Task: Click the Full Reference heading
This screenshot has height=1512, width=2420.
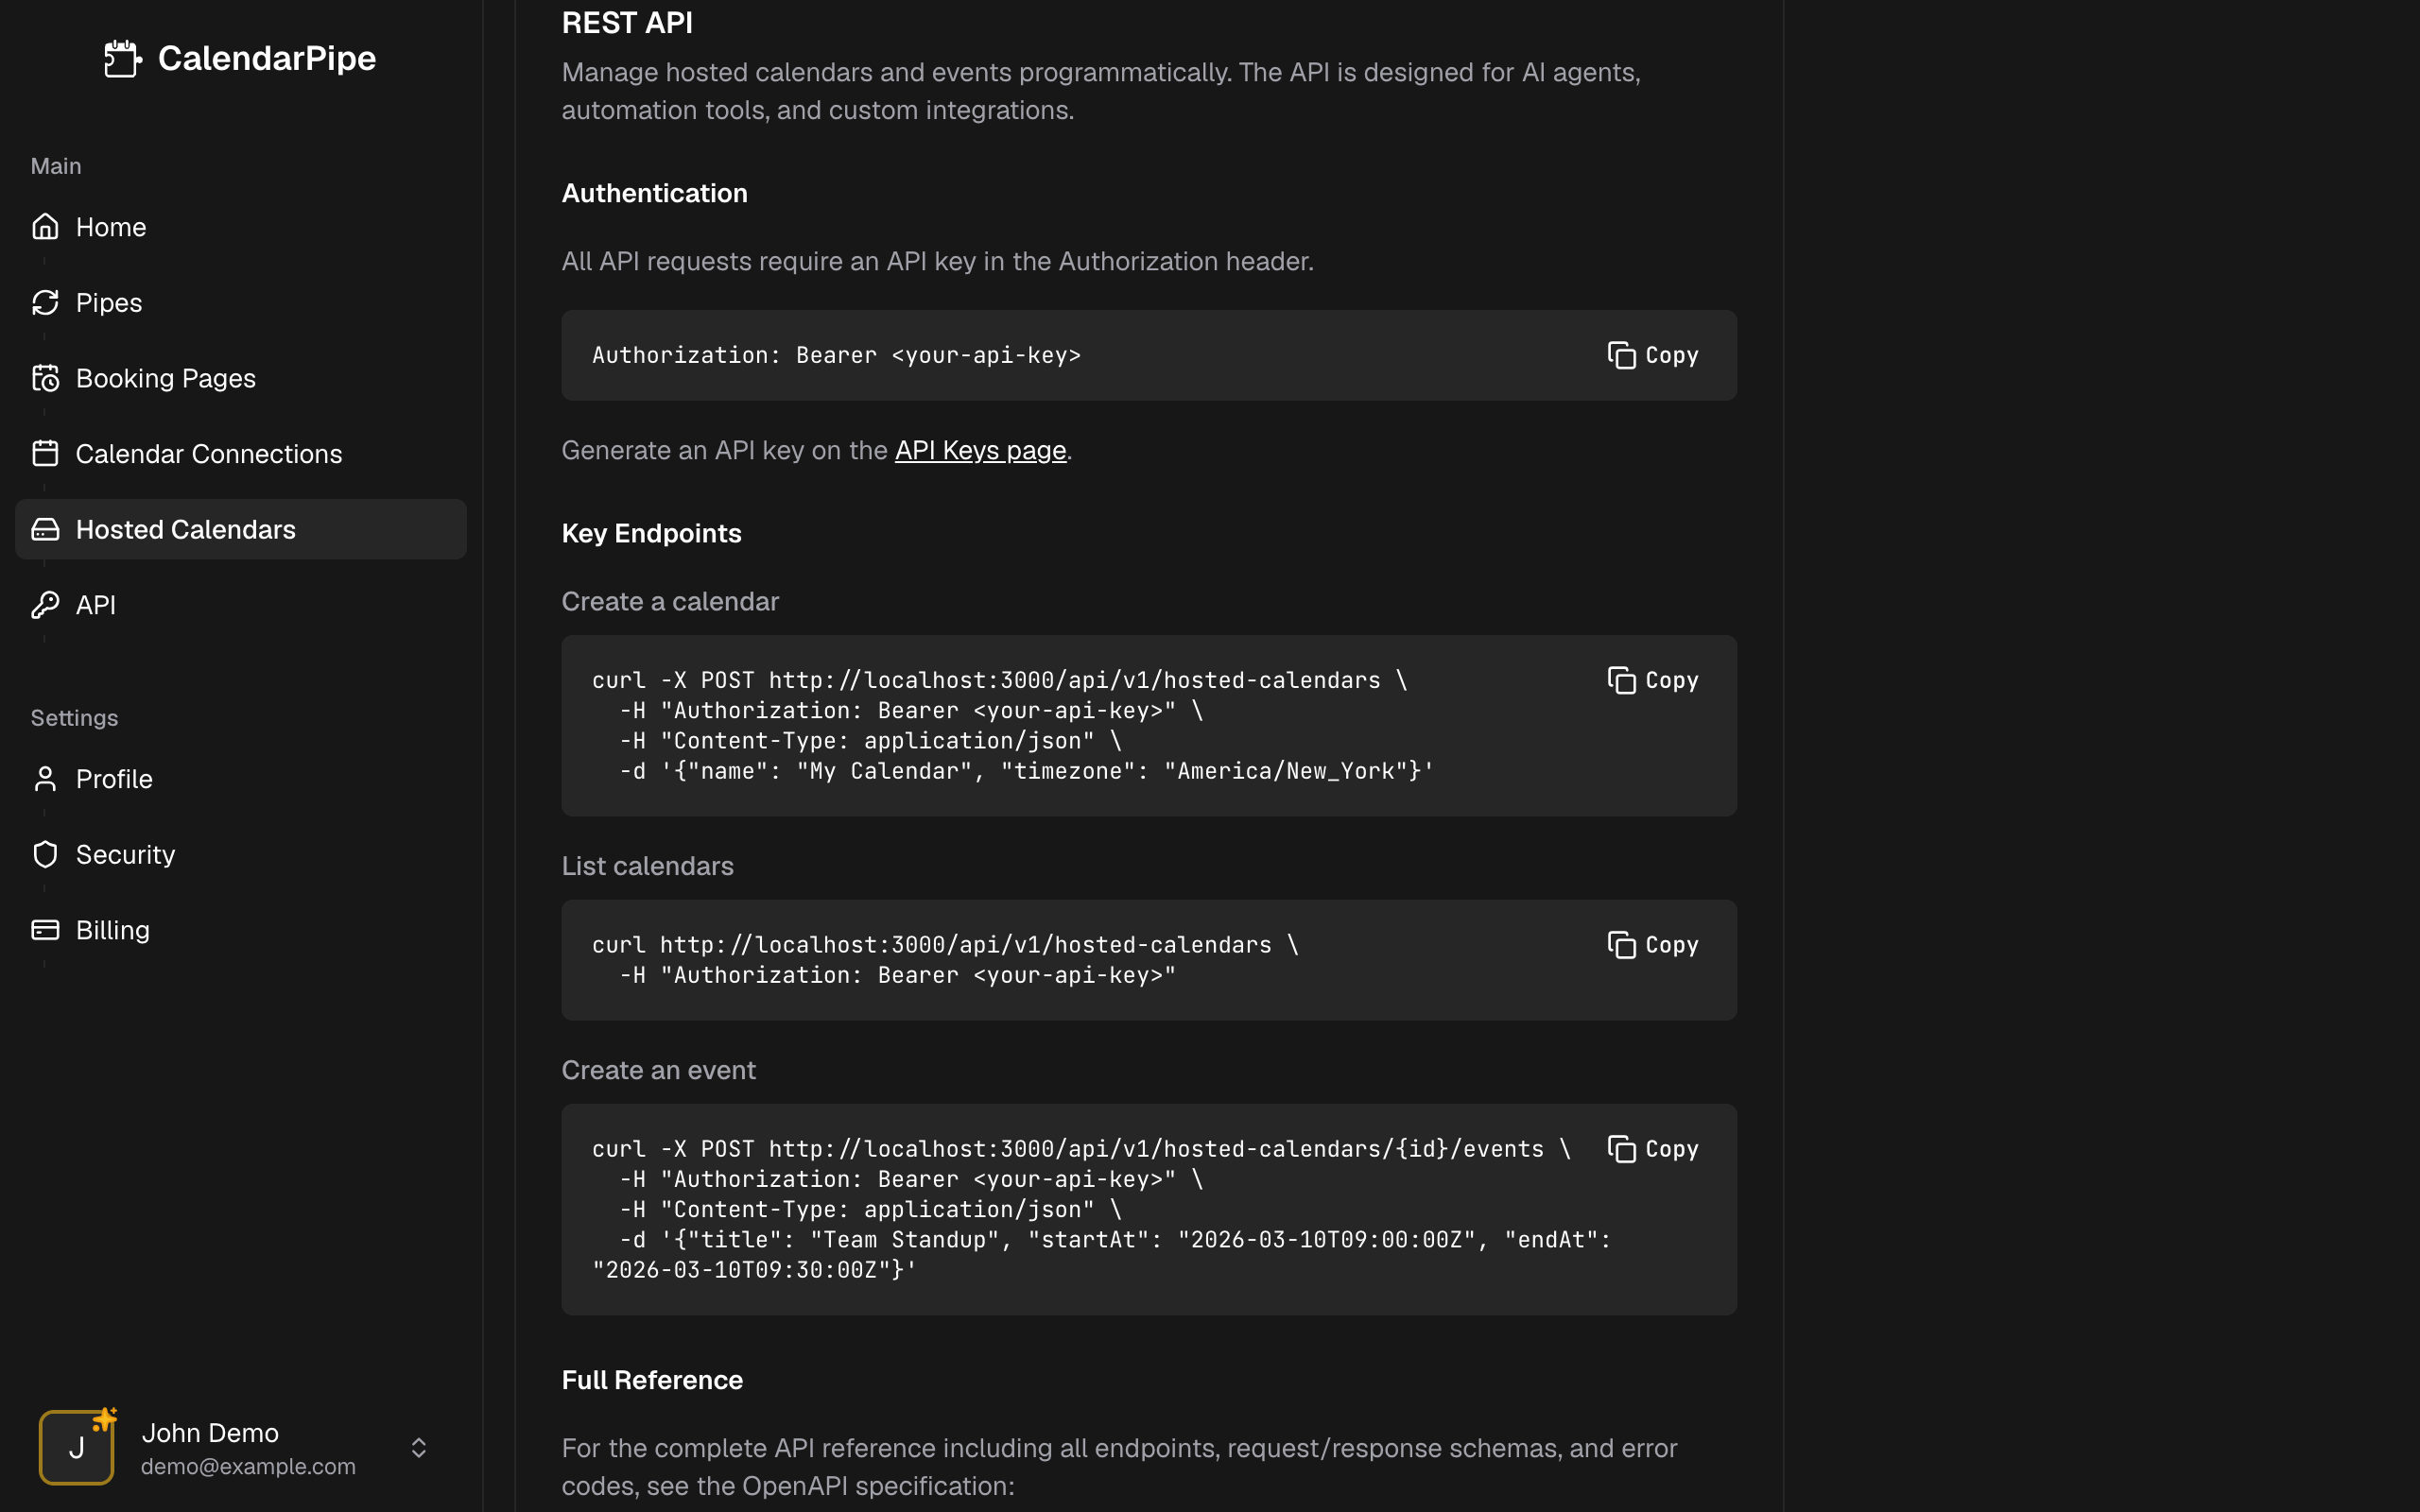Action: click(x=652, y=1380)
